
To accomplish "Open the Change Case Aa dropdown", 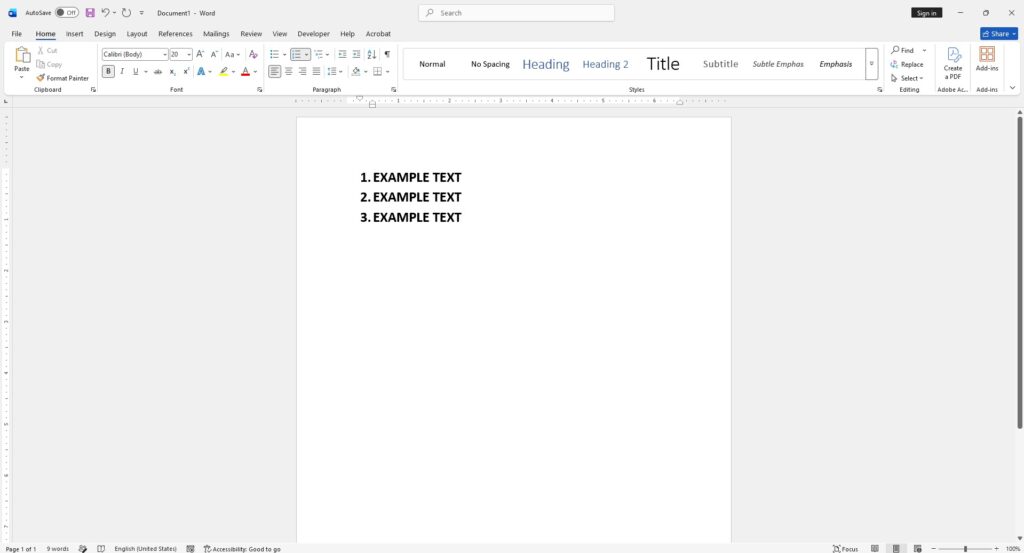I will (232, 54).
